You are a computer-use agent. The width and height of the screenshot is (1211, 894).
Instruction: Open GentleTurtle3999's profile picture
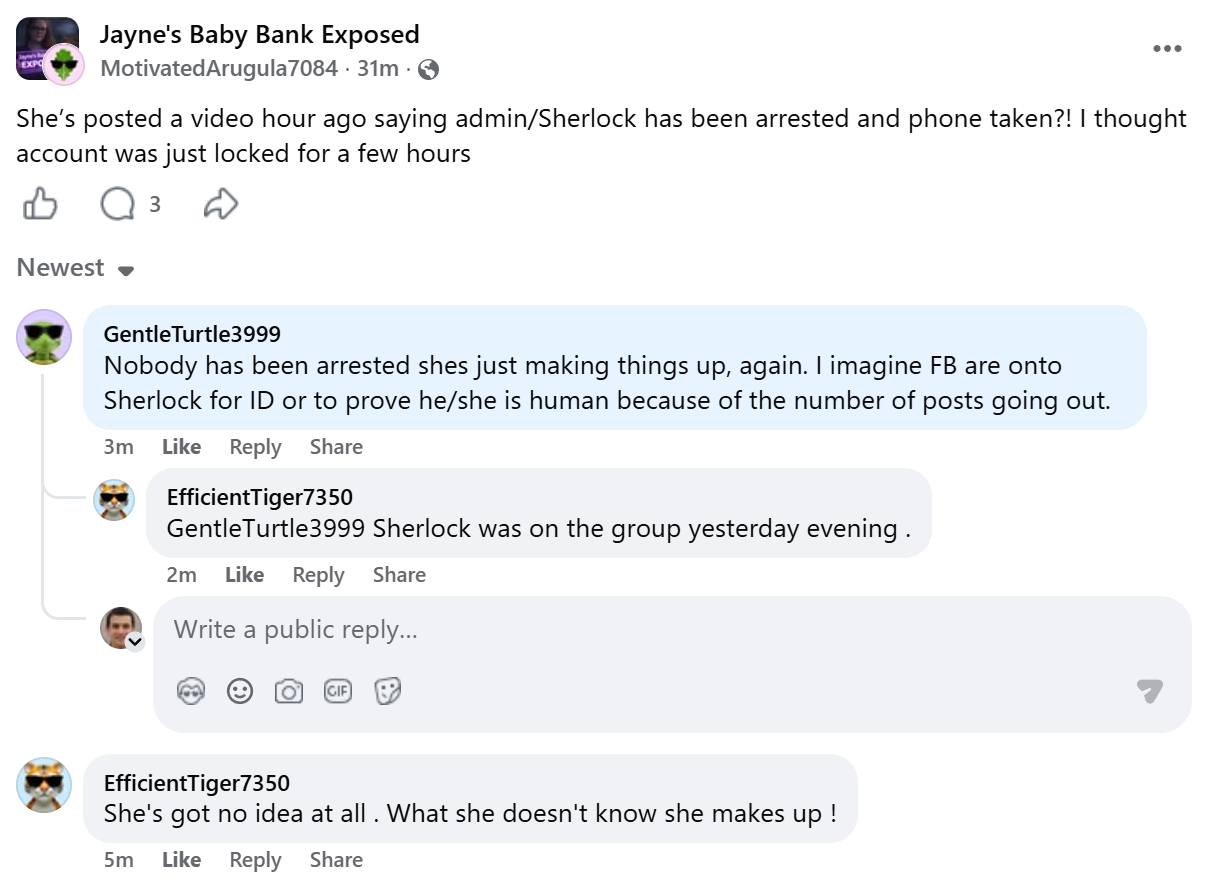point(44,337)
